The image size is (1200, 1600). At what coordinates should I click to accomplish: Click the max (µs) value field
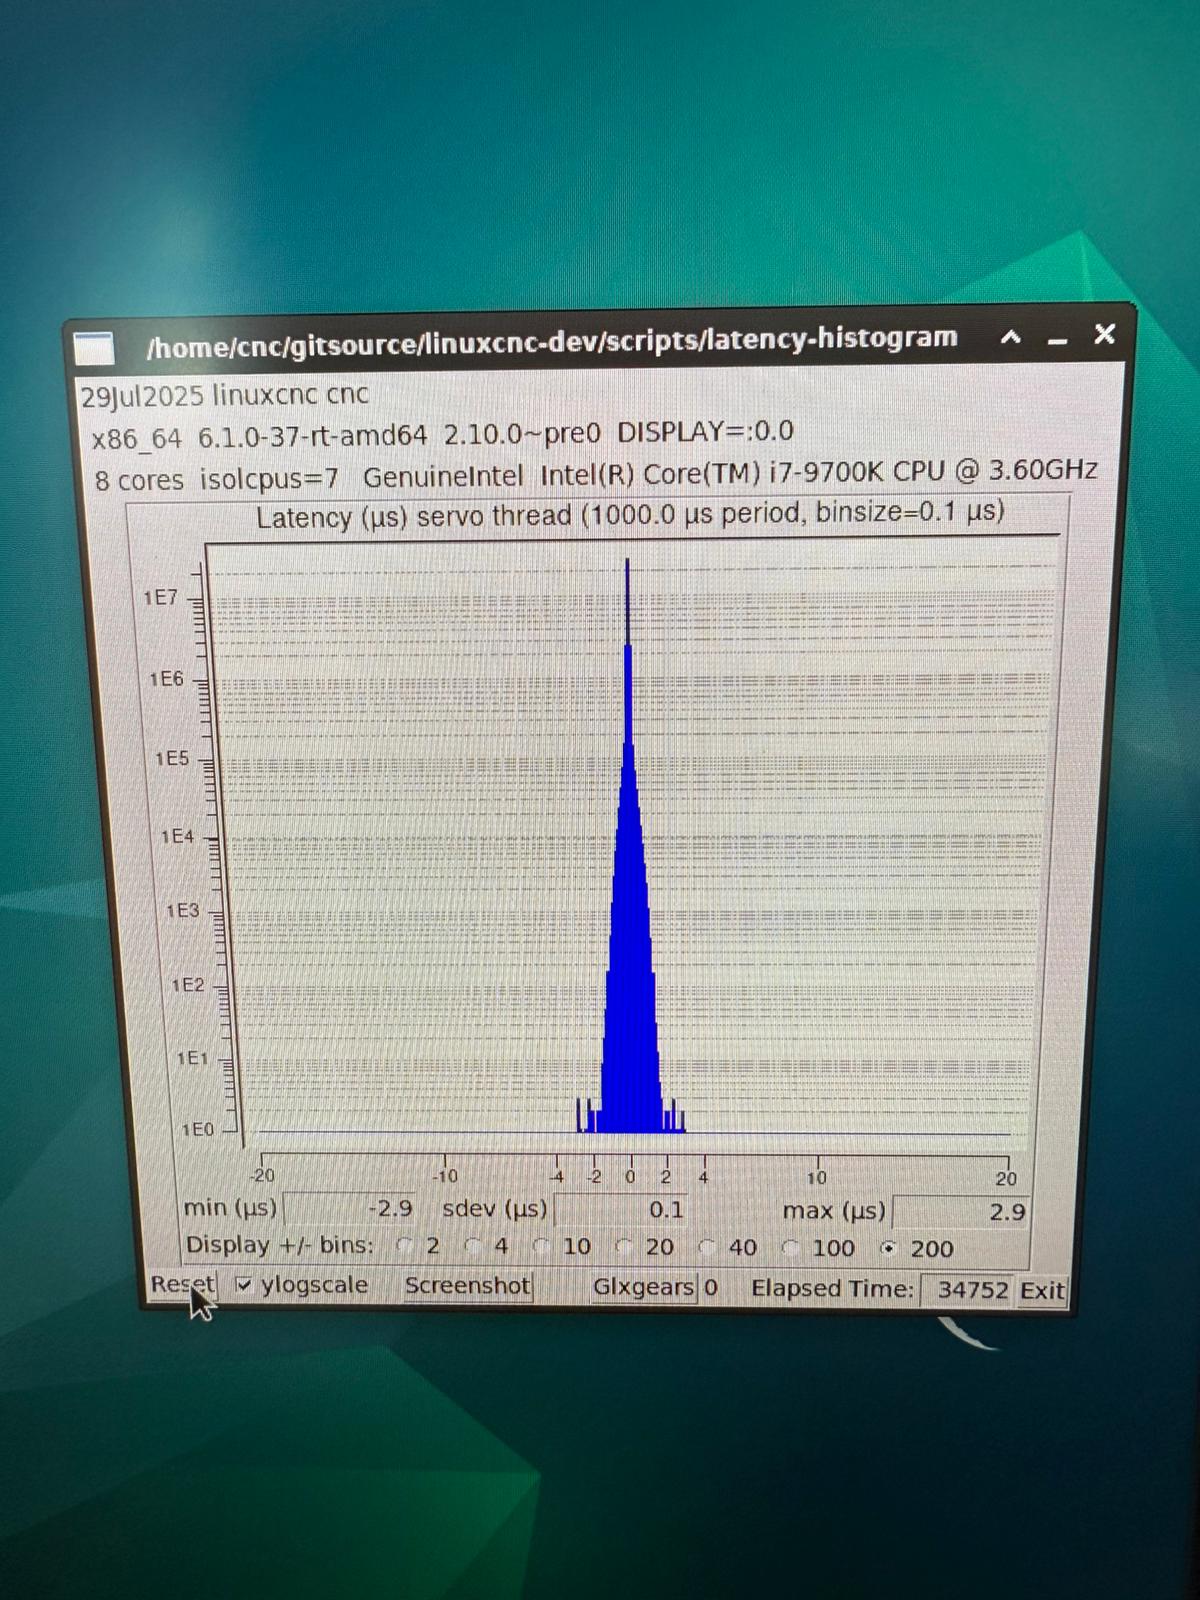click(x=960, y=1212)
